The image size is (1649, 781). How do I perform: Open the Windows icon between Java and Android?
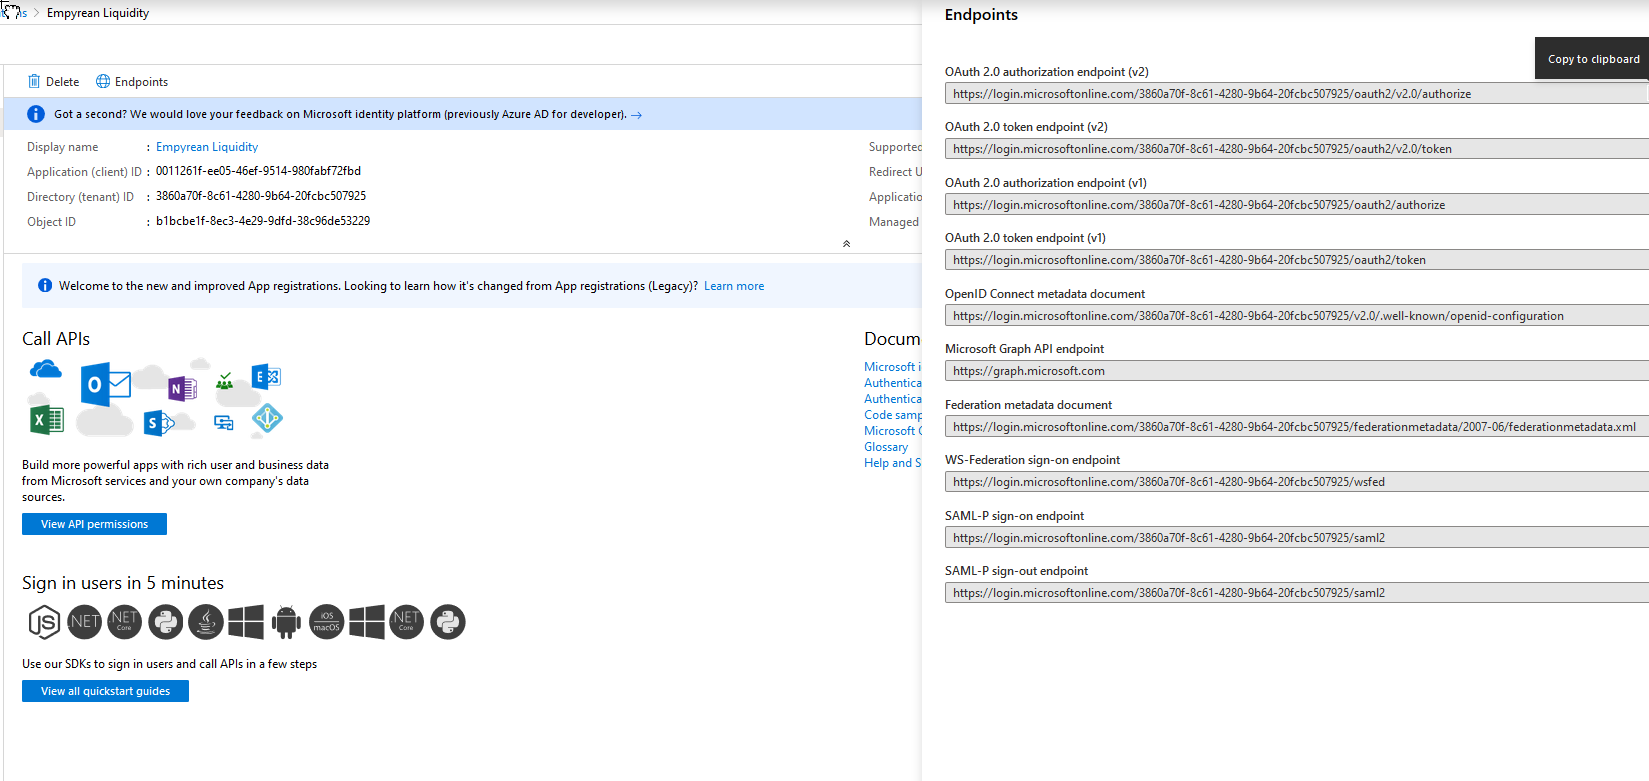tap(246, 622)
